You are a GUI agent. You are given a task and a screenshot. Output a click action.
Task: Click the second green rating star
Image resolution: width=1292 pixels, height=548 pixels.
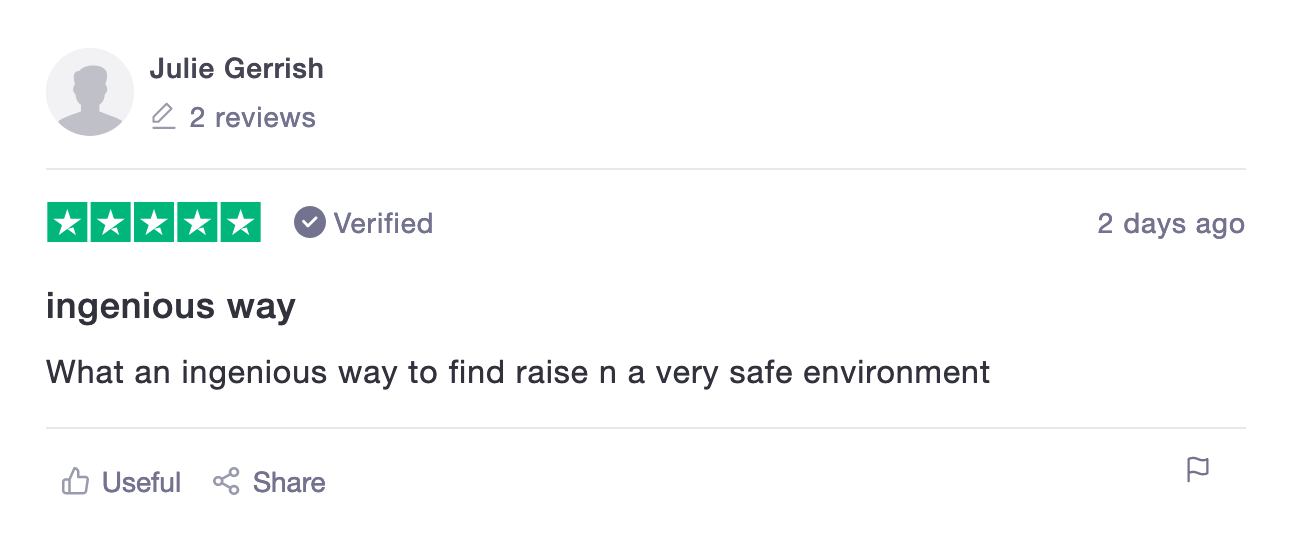pos(111,223)
